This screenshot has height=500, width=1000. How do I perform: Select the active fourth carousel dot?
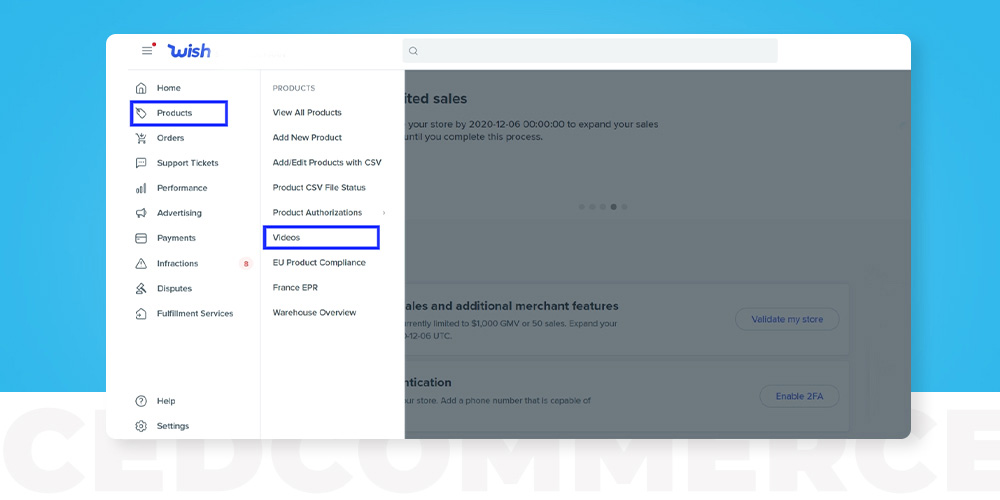614,207
